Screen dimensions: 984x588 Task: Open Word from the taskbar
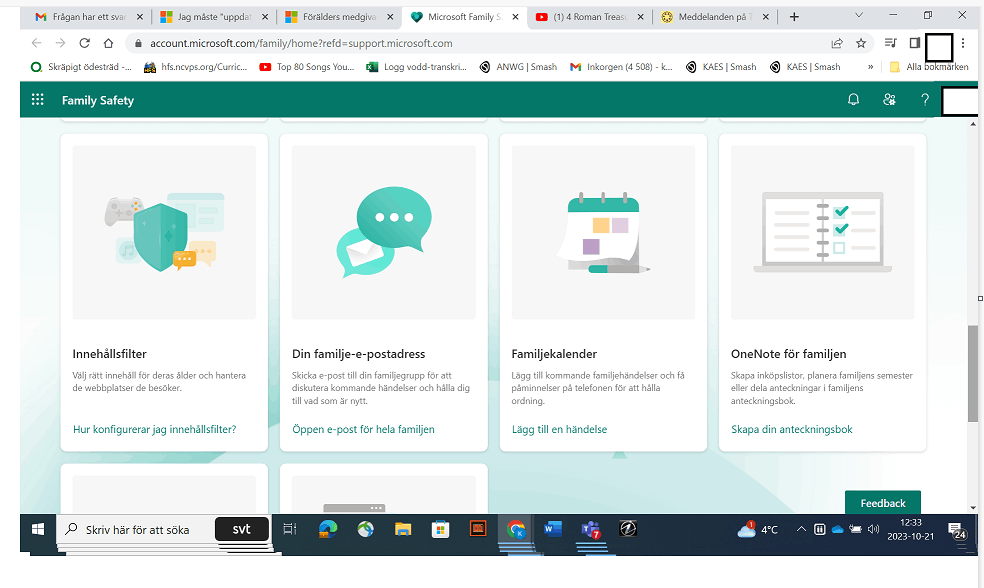point(553,530)
